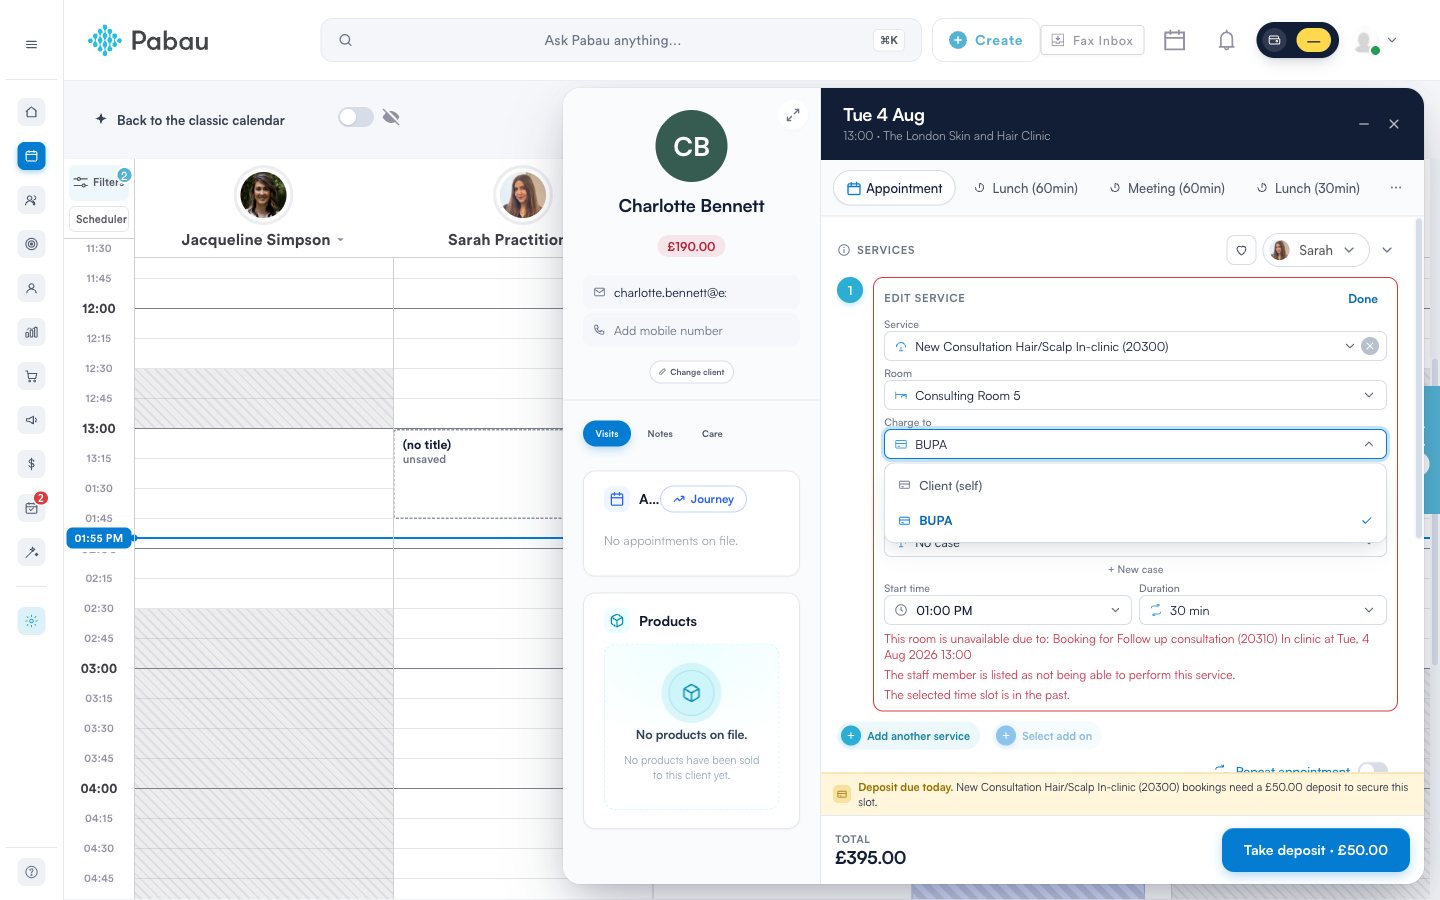
Task: Collapse the Charge to dropdown showing BUPA
Action: [1135, 444]
